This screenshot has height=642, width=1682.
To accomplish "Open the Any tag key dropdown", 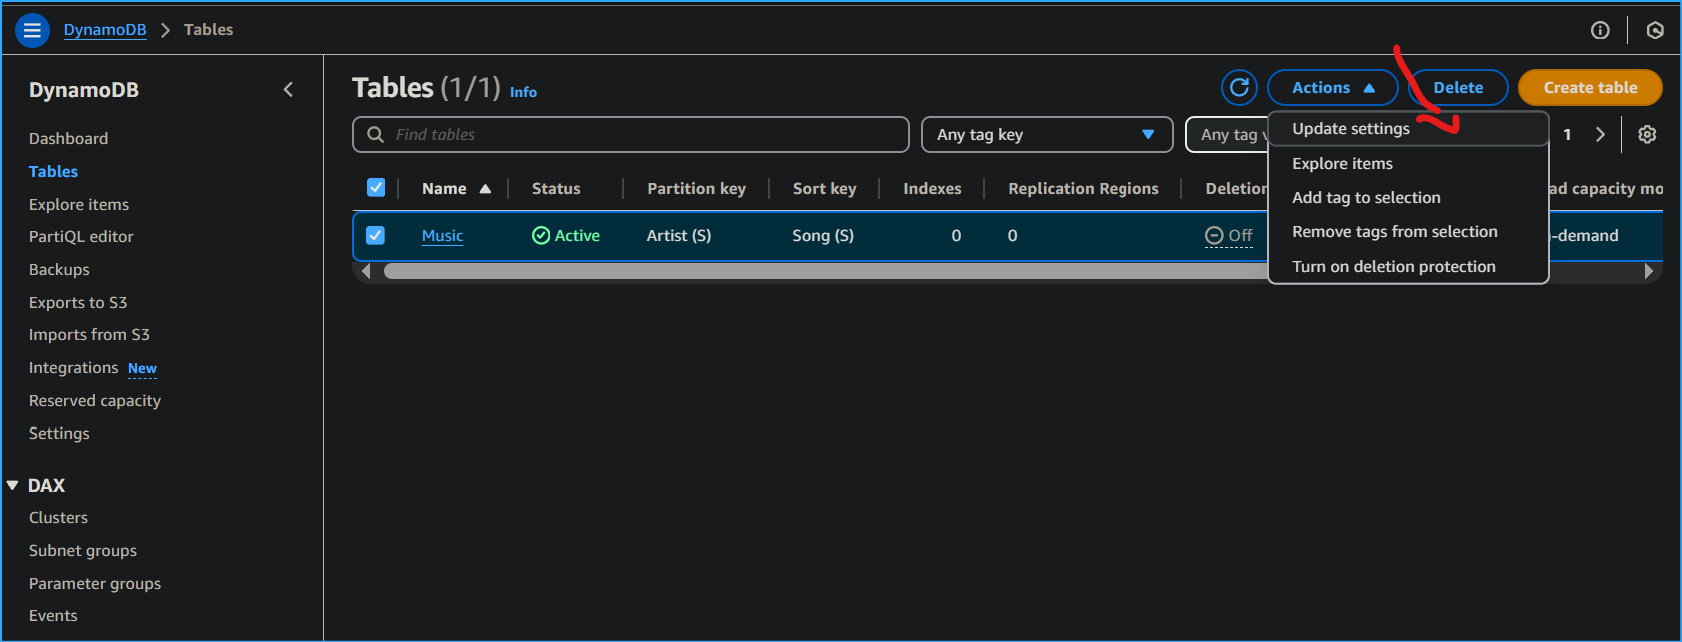I will [1046, 134].
